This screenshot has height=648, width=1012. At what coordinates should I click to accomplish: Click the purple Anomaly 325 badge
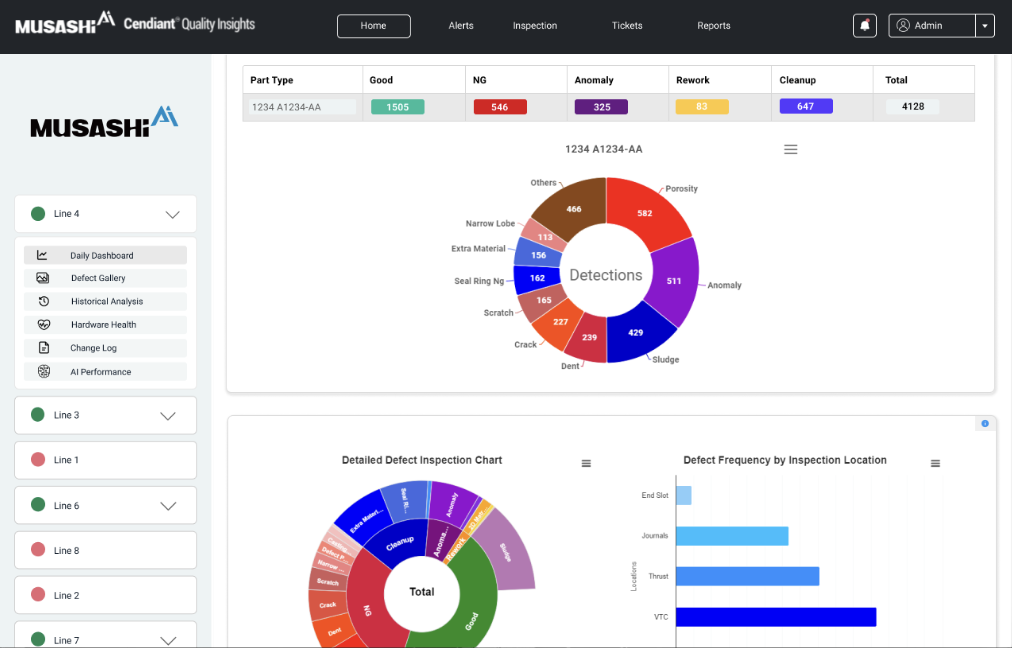pos(602,107)
